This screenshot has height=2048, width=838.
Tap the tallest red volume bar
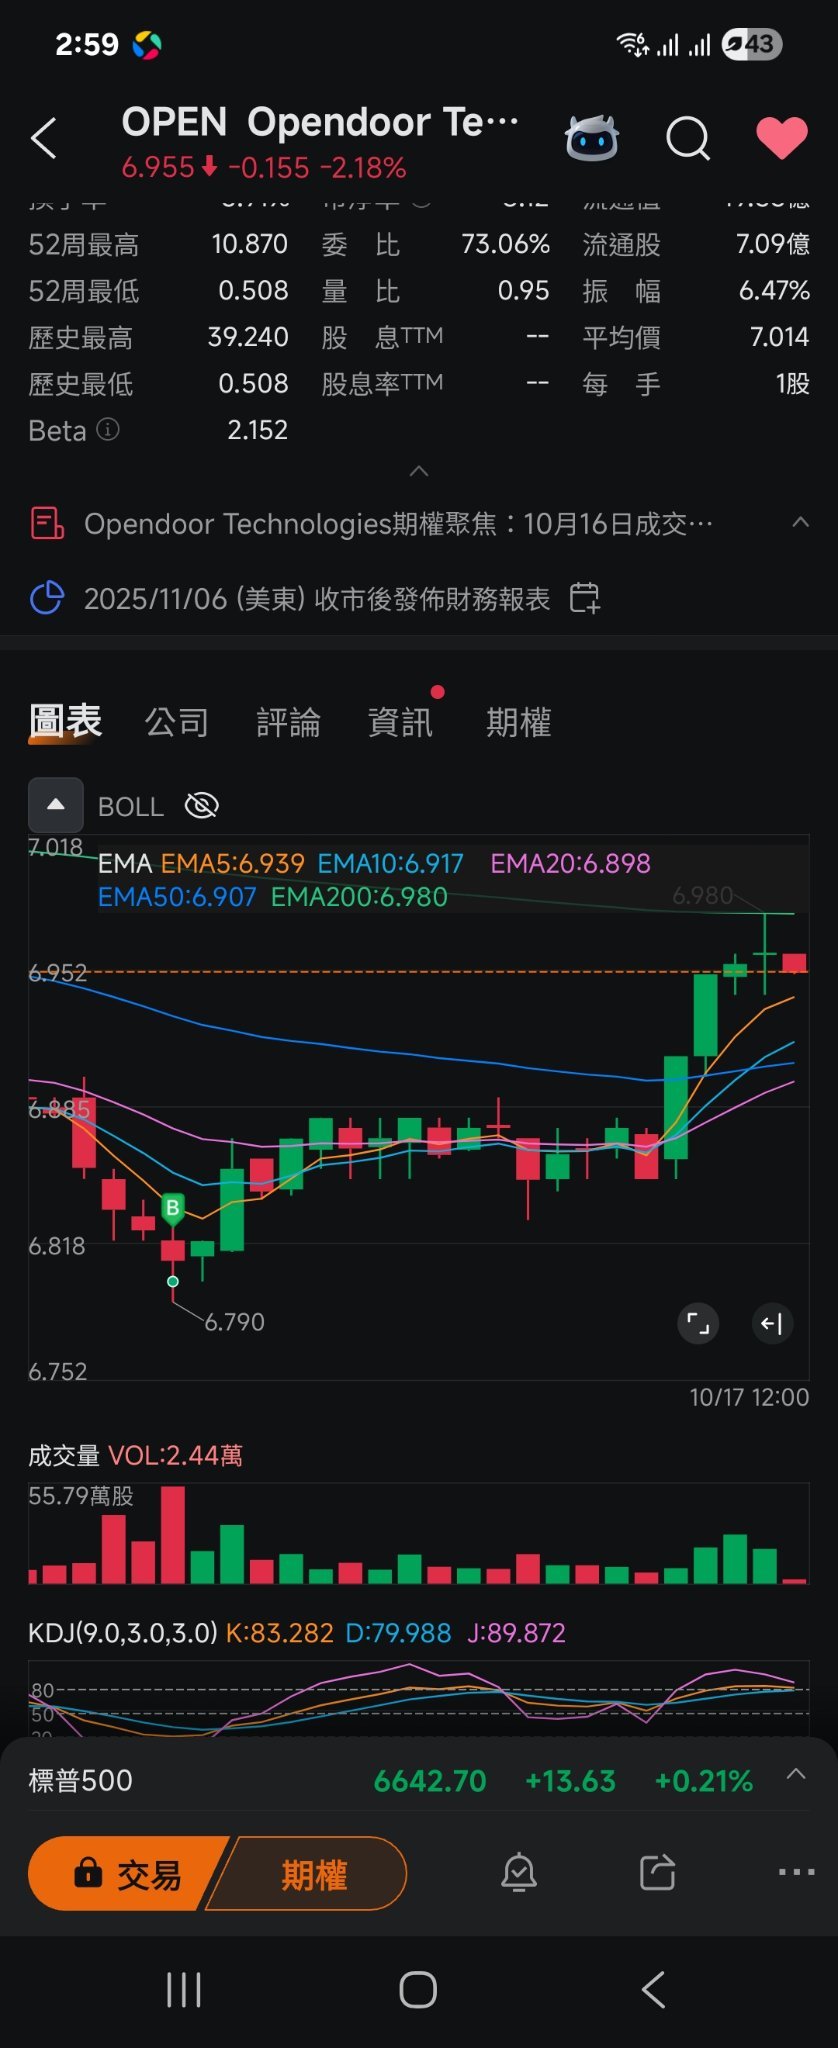pyautogui.click(x=173, y=1534)
